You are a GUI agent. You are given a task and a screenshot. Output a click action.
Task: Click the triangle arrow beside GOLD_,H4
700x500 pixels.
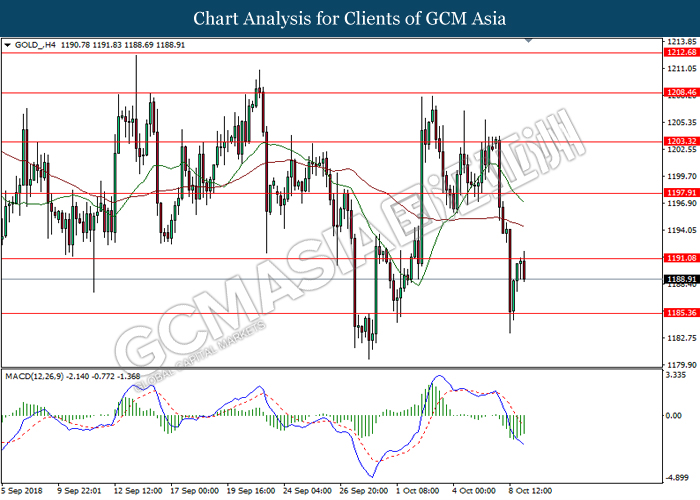pos(8,45)
